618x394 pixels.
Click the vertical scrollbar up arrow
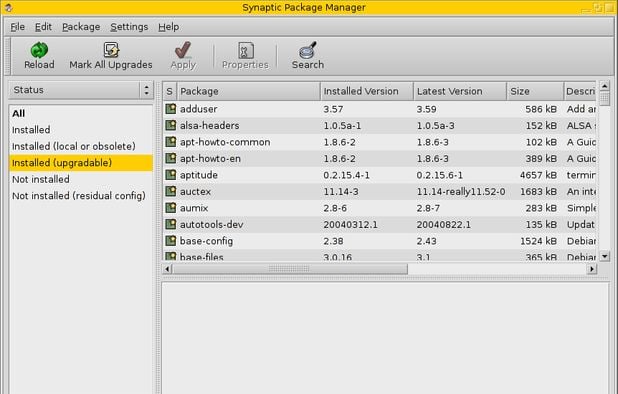[605, 85]
